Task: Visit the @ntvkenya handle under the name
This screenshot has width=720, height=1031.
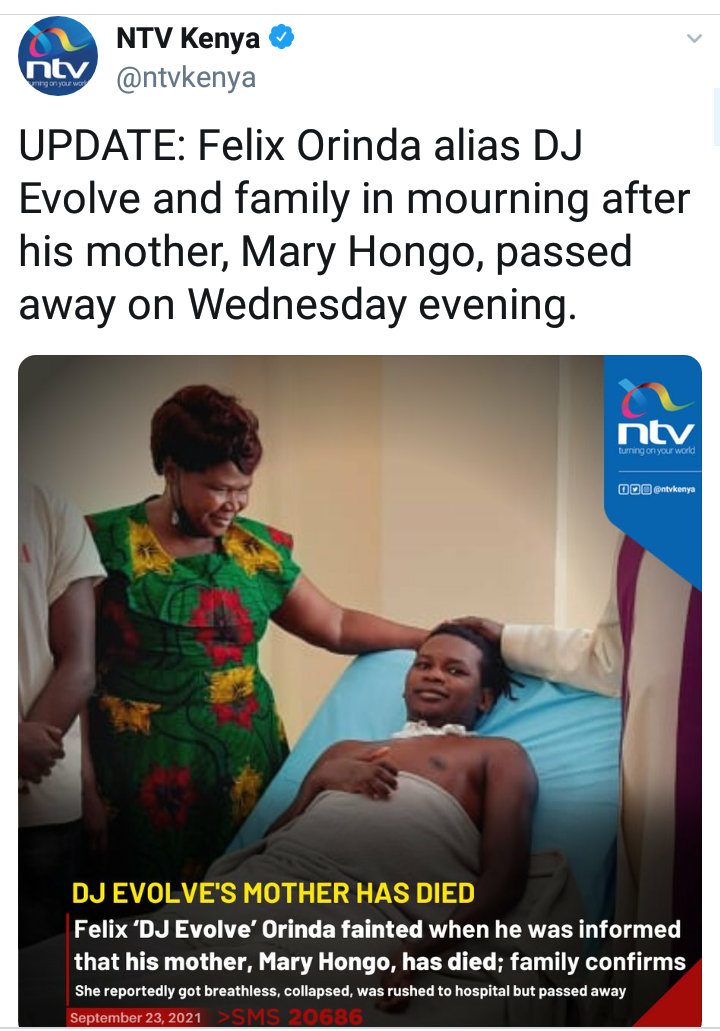Action: (186, 78)
